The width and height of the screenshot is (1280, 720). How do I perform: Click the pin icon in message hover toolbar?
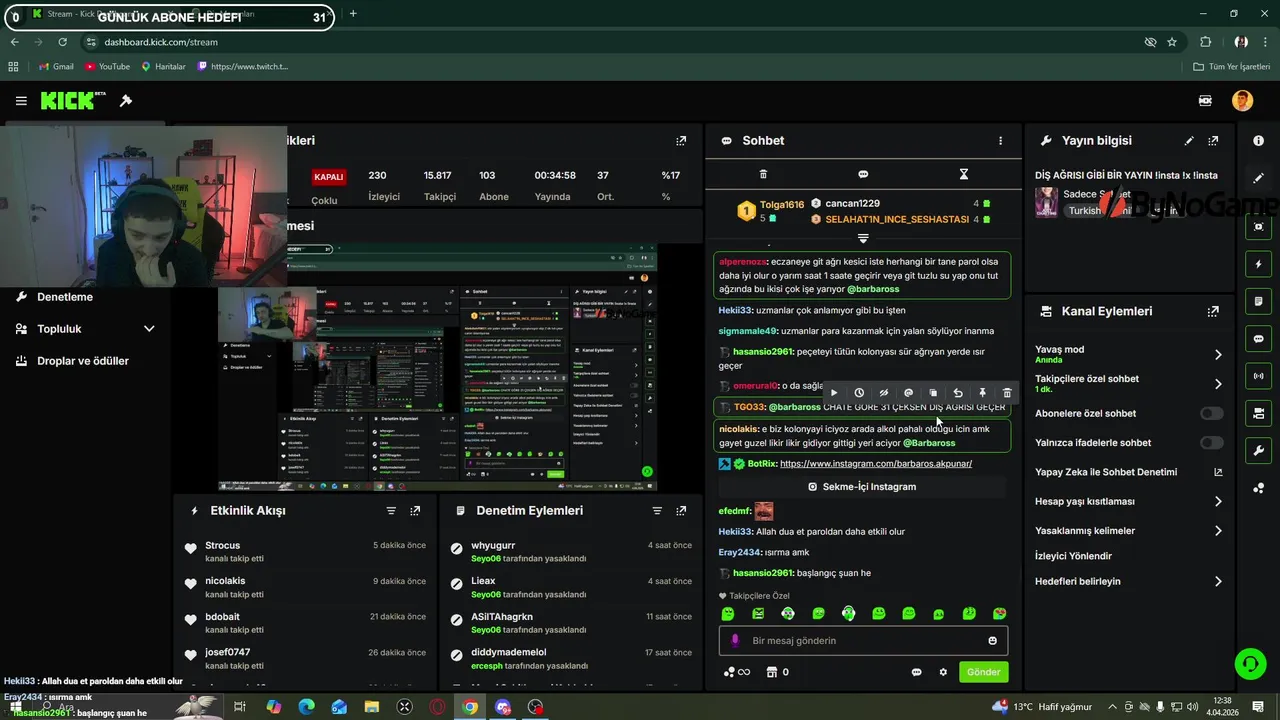[x=982, y=393]
